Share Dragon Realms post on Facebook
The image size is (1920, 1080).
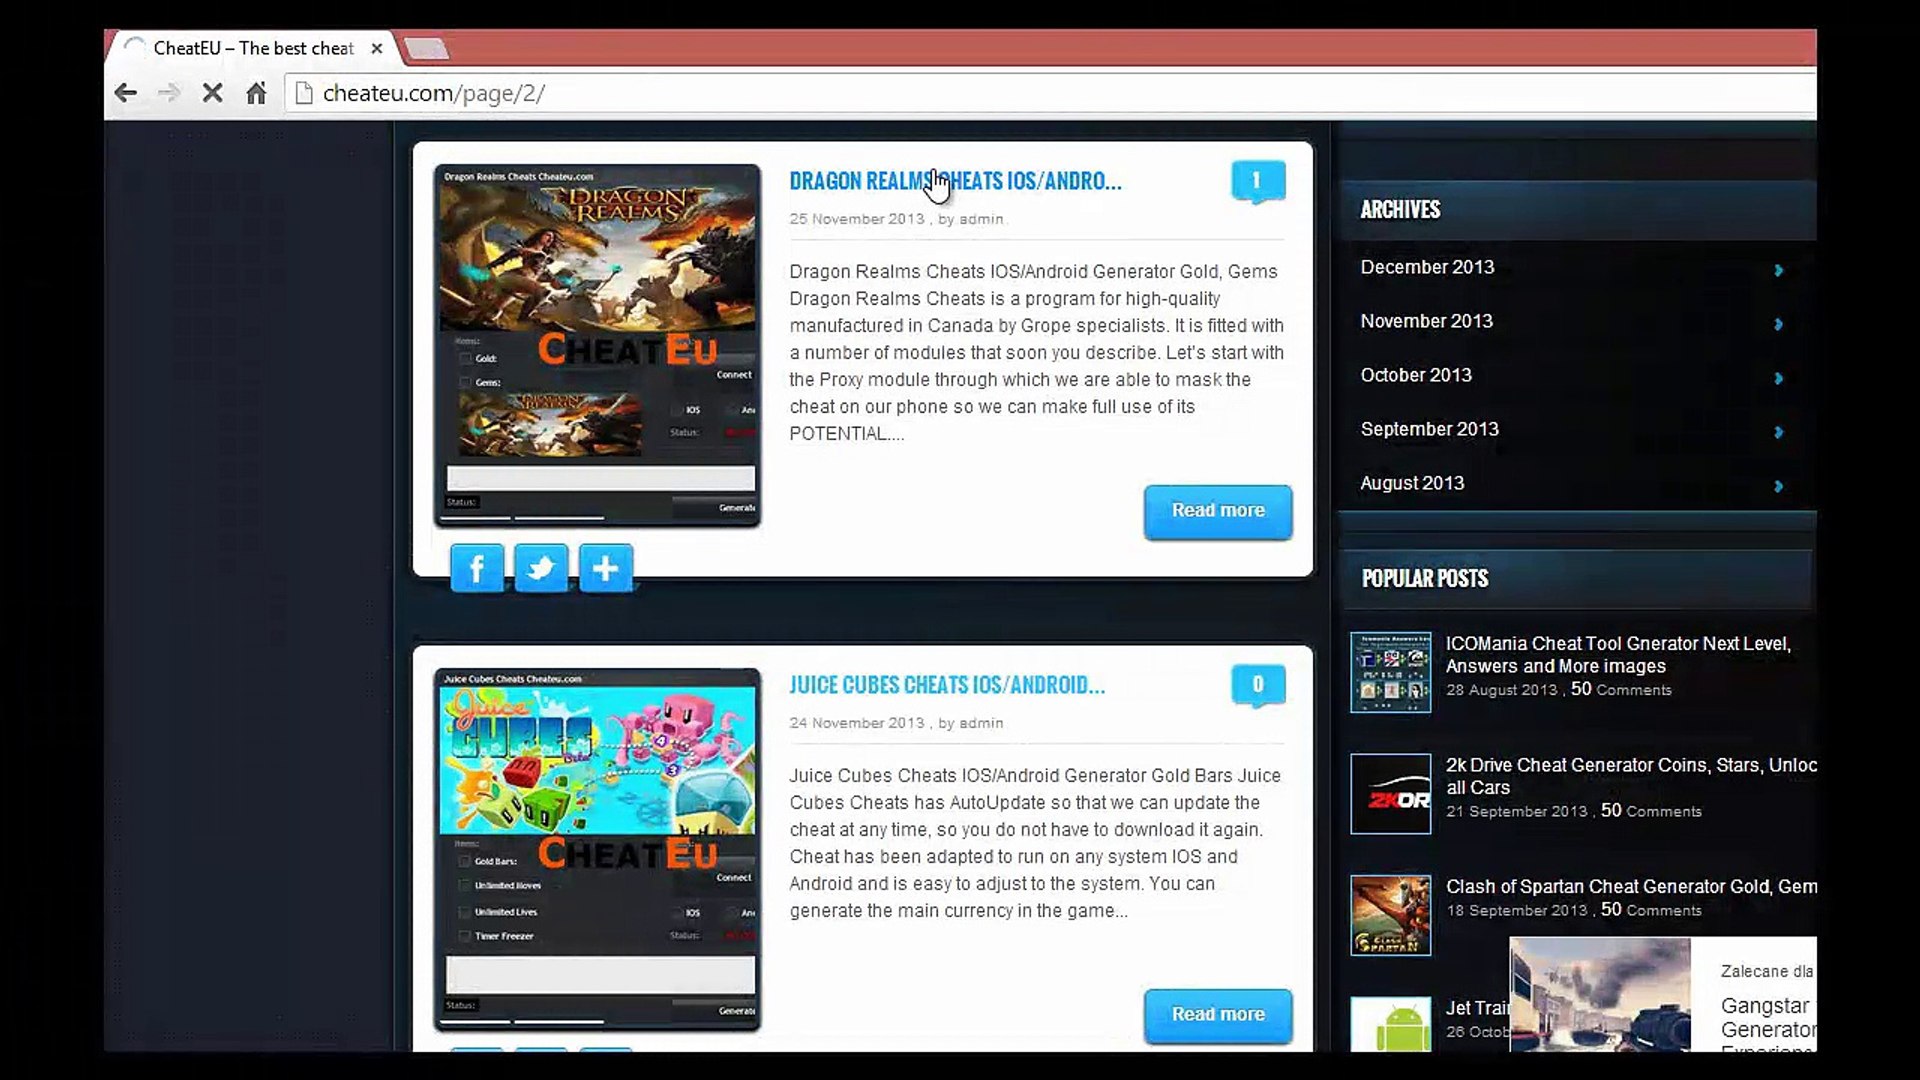click(x=477, y=568)
